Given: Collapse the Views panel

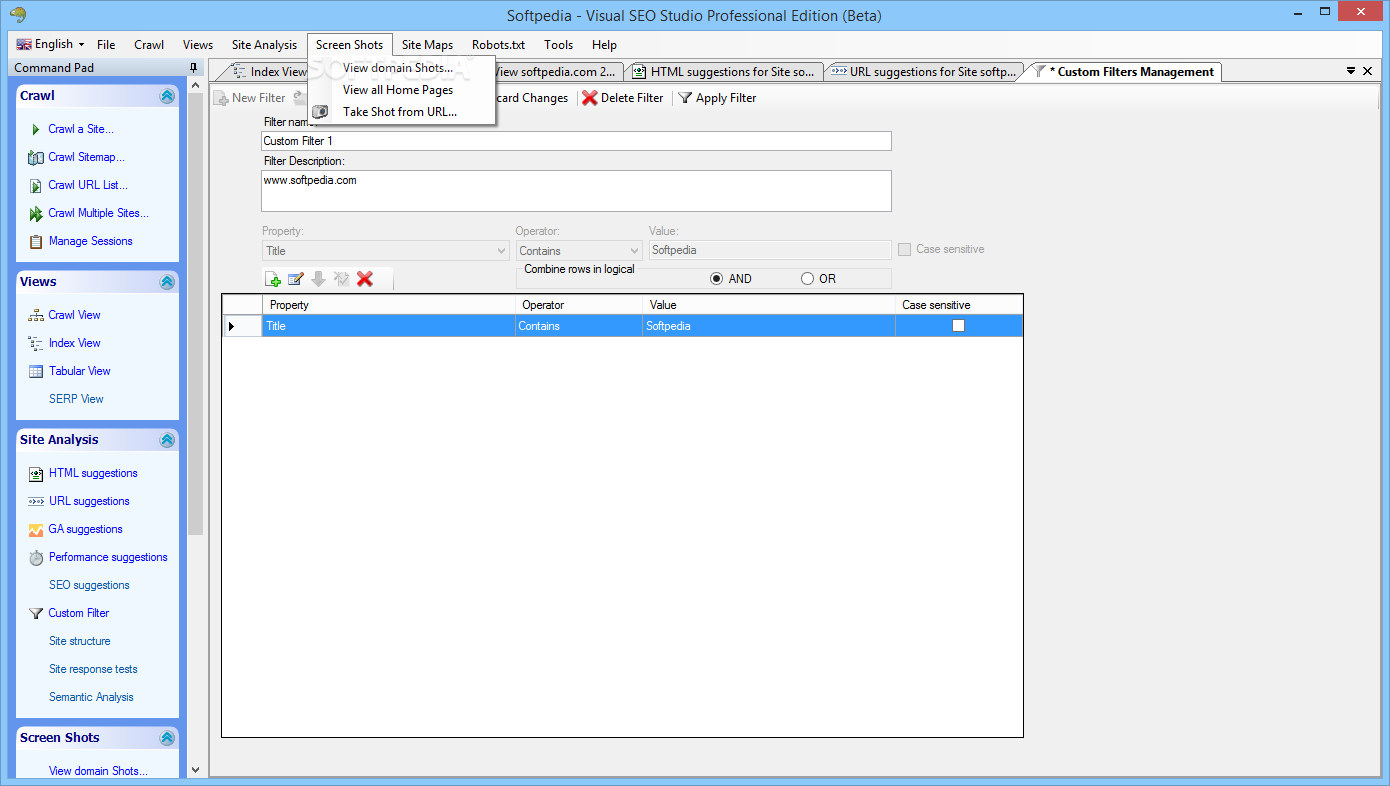Looking at the screenshot, I should pyautogui.click(x=167, y=282).
